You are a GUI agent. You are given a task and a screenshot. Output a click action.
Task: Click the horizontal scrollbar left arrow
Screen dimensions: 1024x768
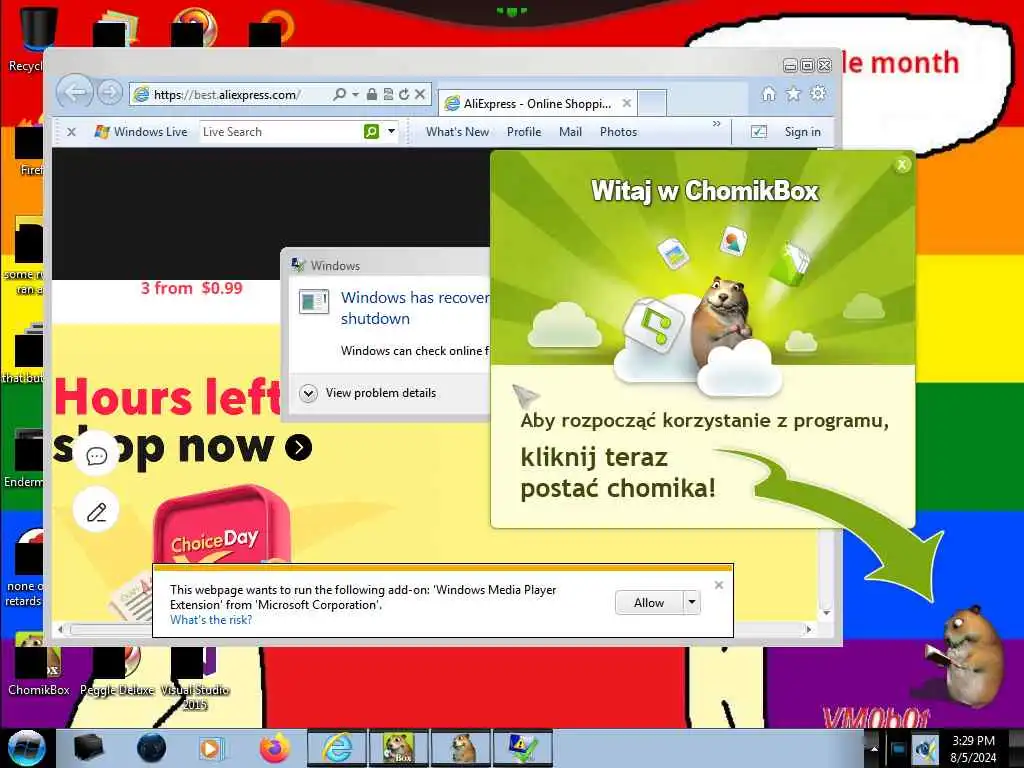(61, 630)
